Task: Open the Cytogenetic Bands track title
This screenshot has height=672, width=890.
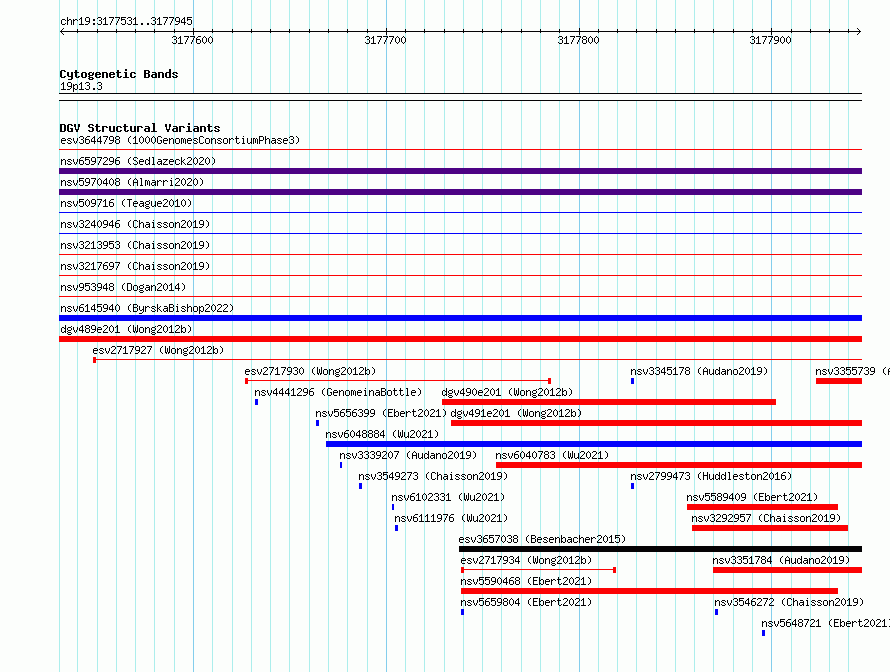Action: [x=118, y=74]
